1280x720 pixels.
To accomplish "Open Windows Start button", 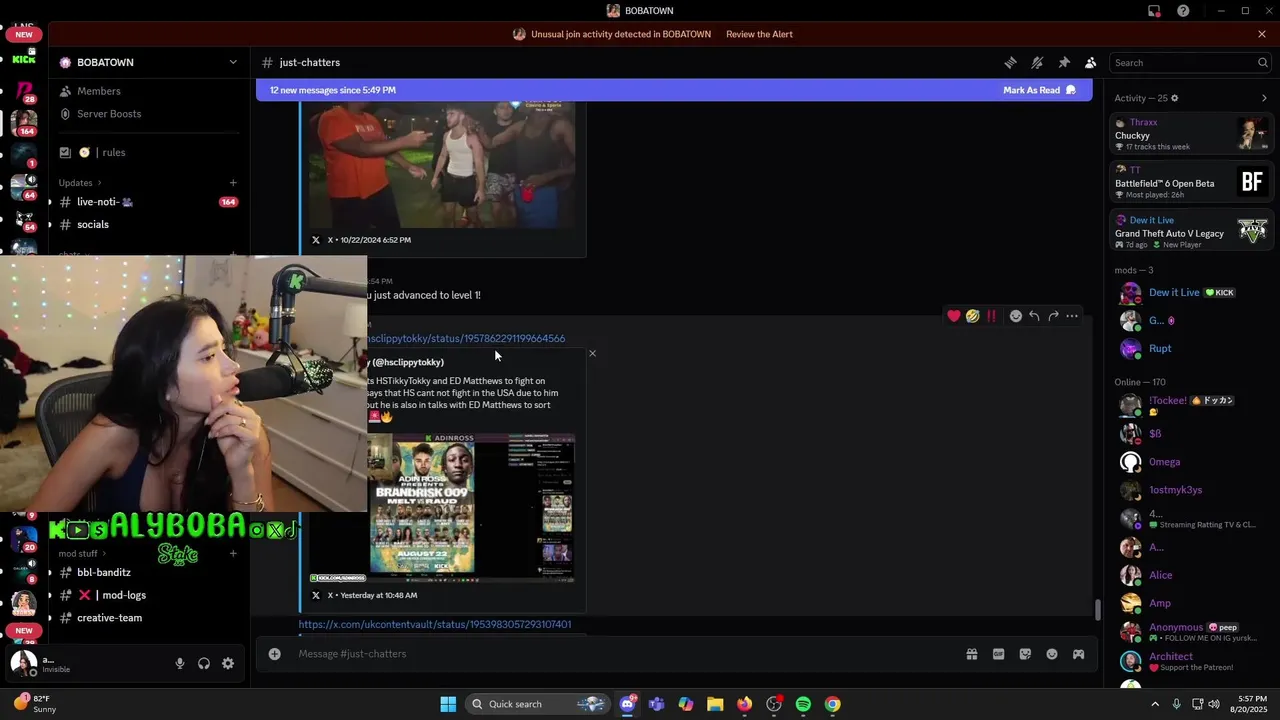I will (x=448, y=704).
